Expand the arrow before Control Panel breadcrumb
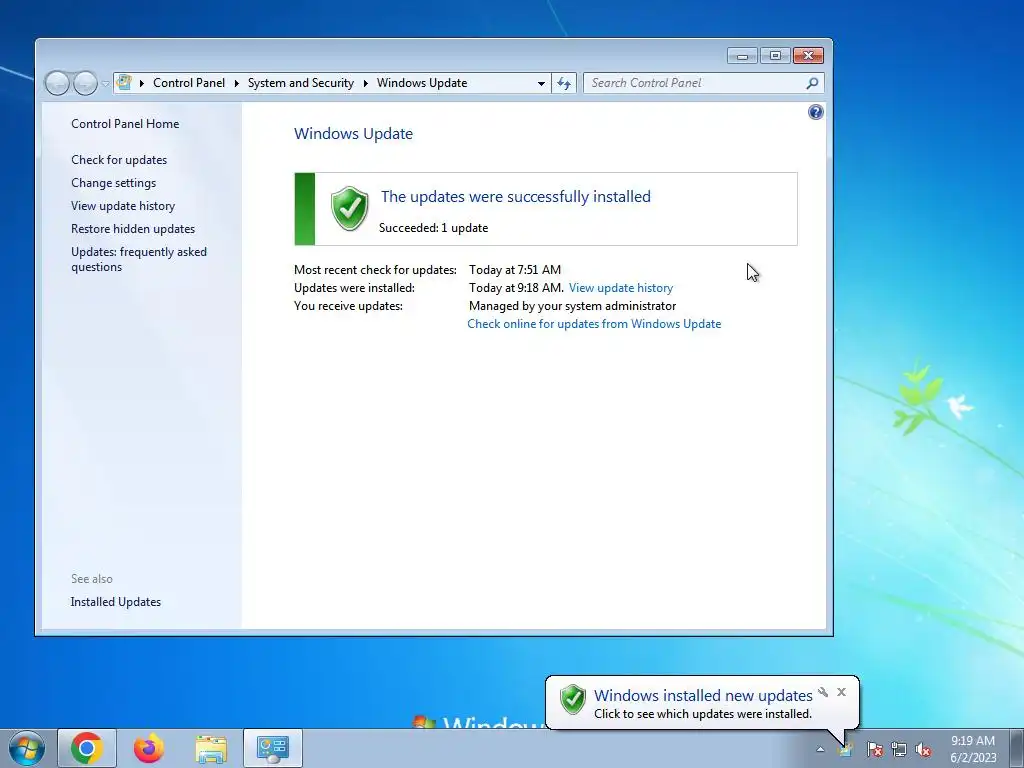 coord(142,83)
